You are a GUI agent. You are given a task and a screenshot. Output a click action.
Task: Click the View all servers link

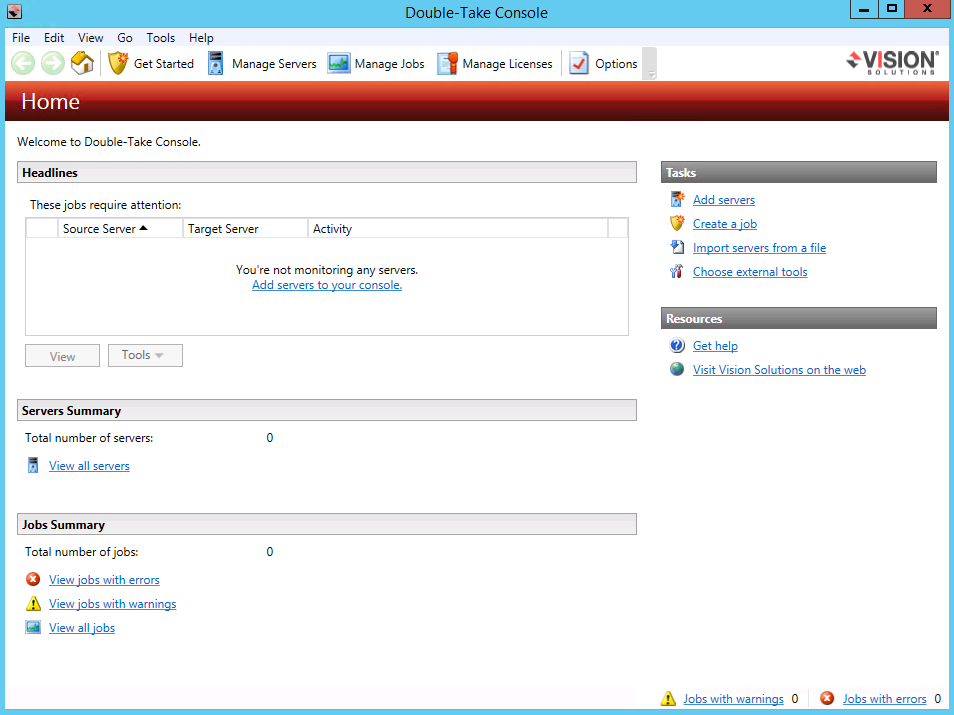89,466
